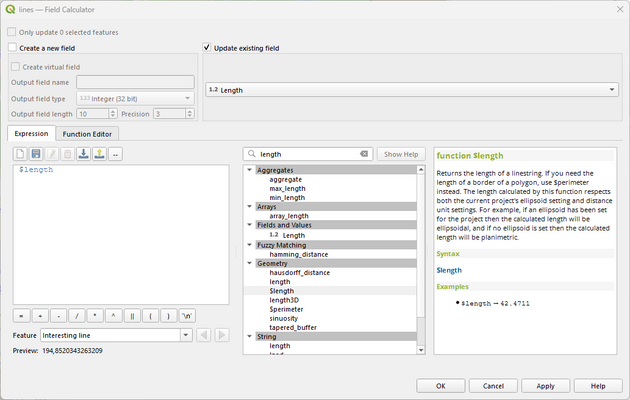630x400 pixels.
Task: Select the sinuosity function
Action: point(284,318)
